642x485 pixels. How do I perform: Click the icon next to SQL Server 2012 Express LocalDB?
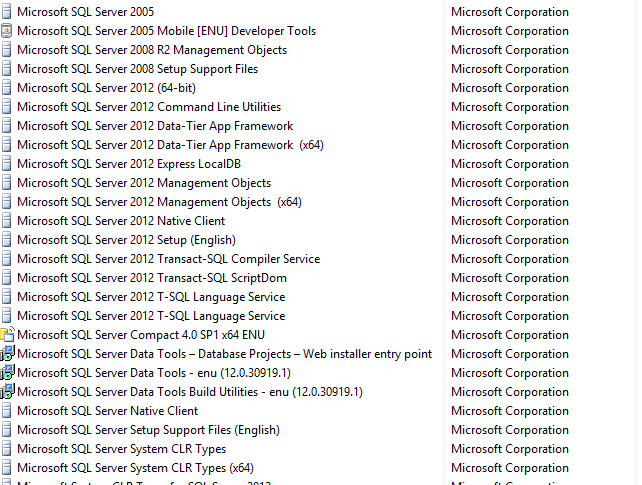(x=7, y=164)
